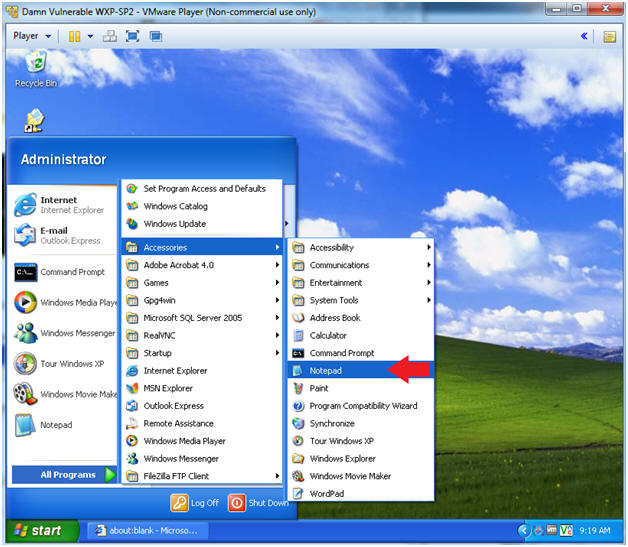Open Windows Movie Maker in left pane
This screenshot has width=628, height=547.
coord(64,394)
